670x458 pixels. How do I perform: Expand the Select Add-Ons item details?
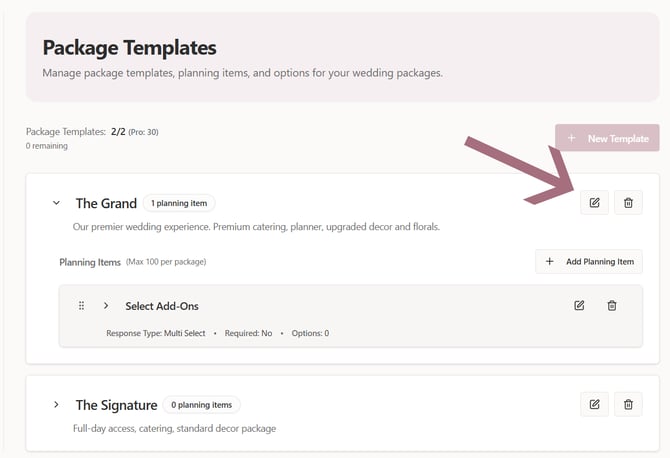point(106,305)
